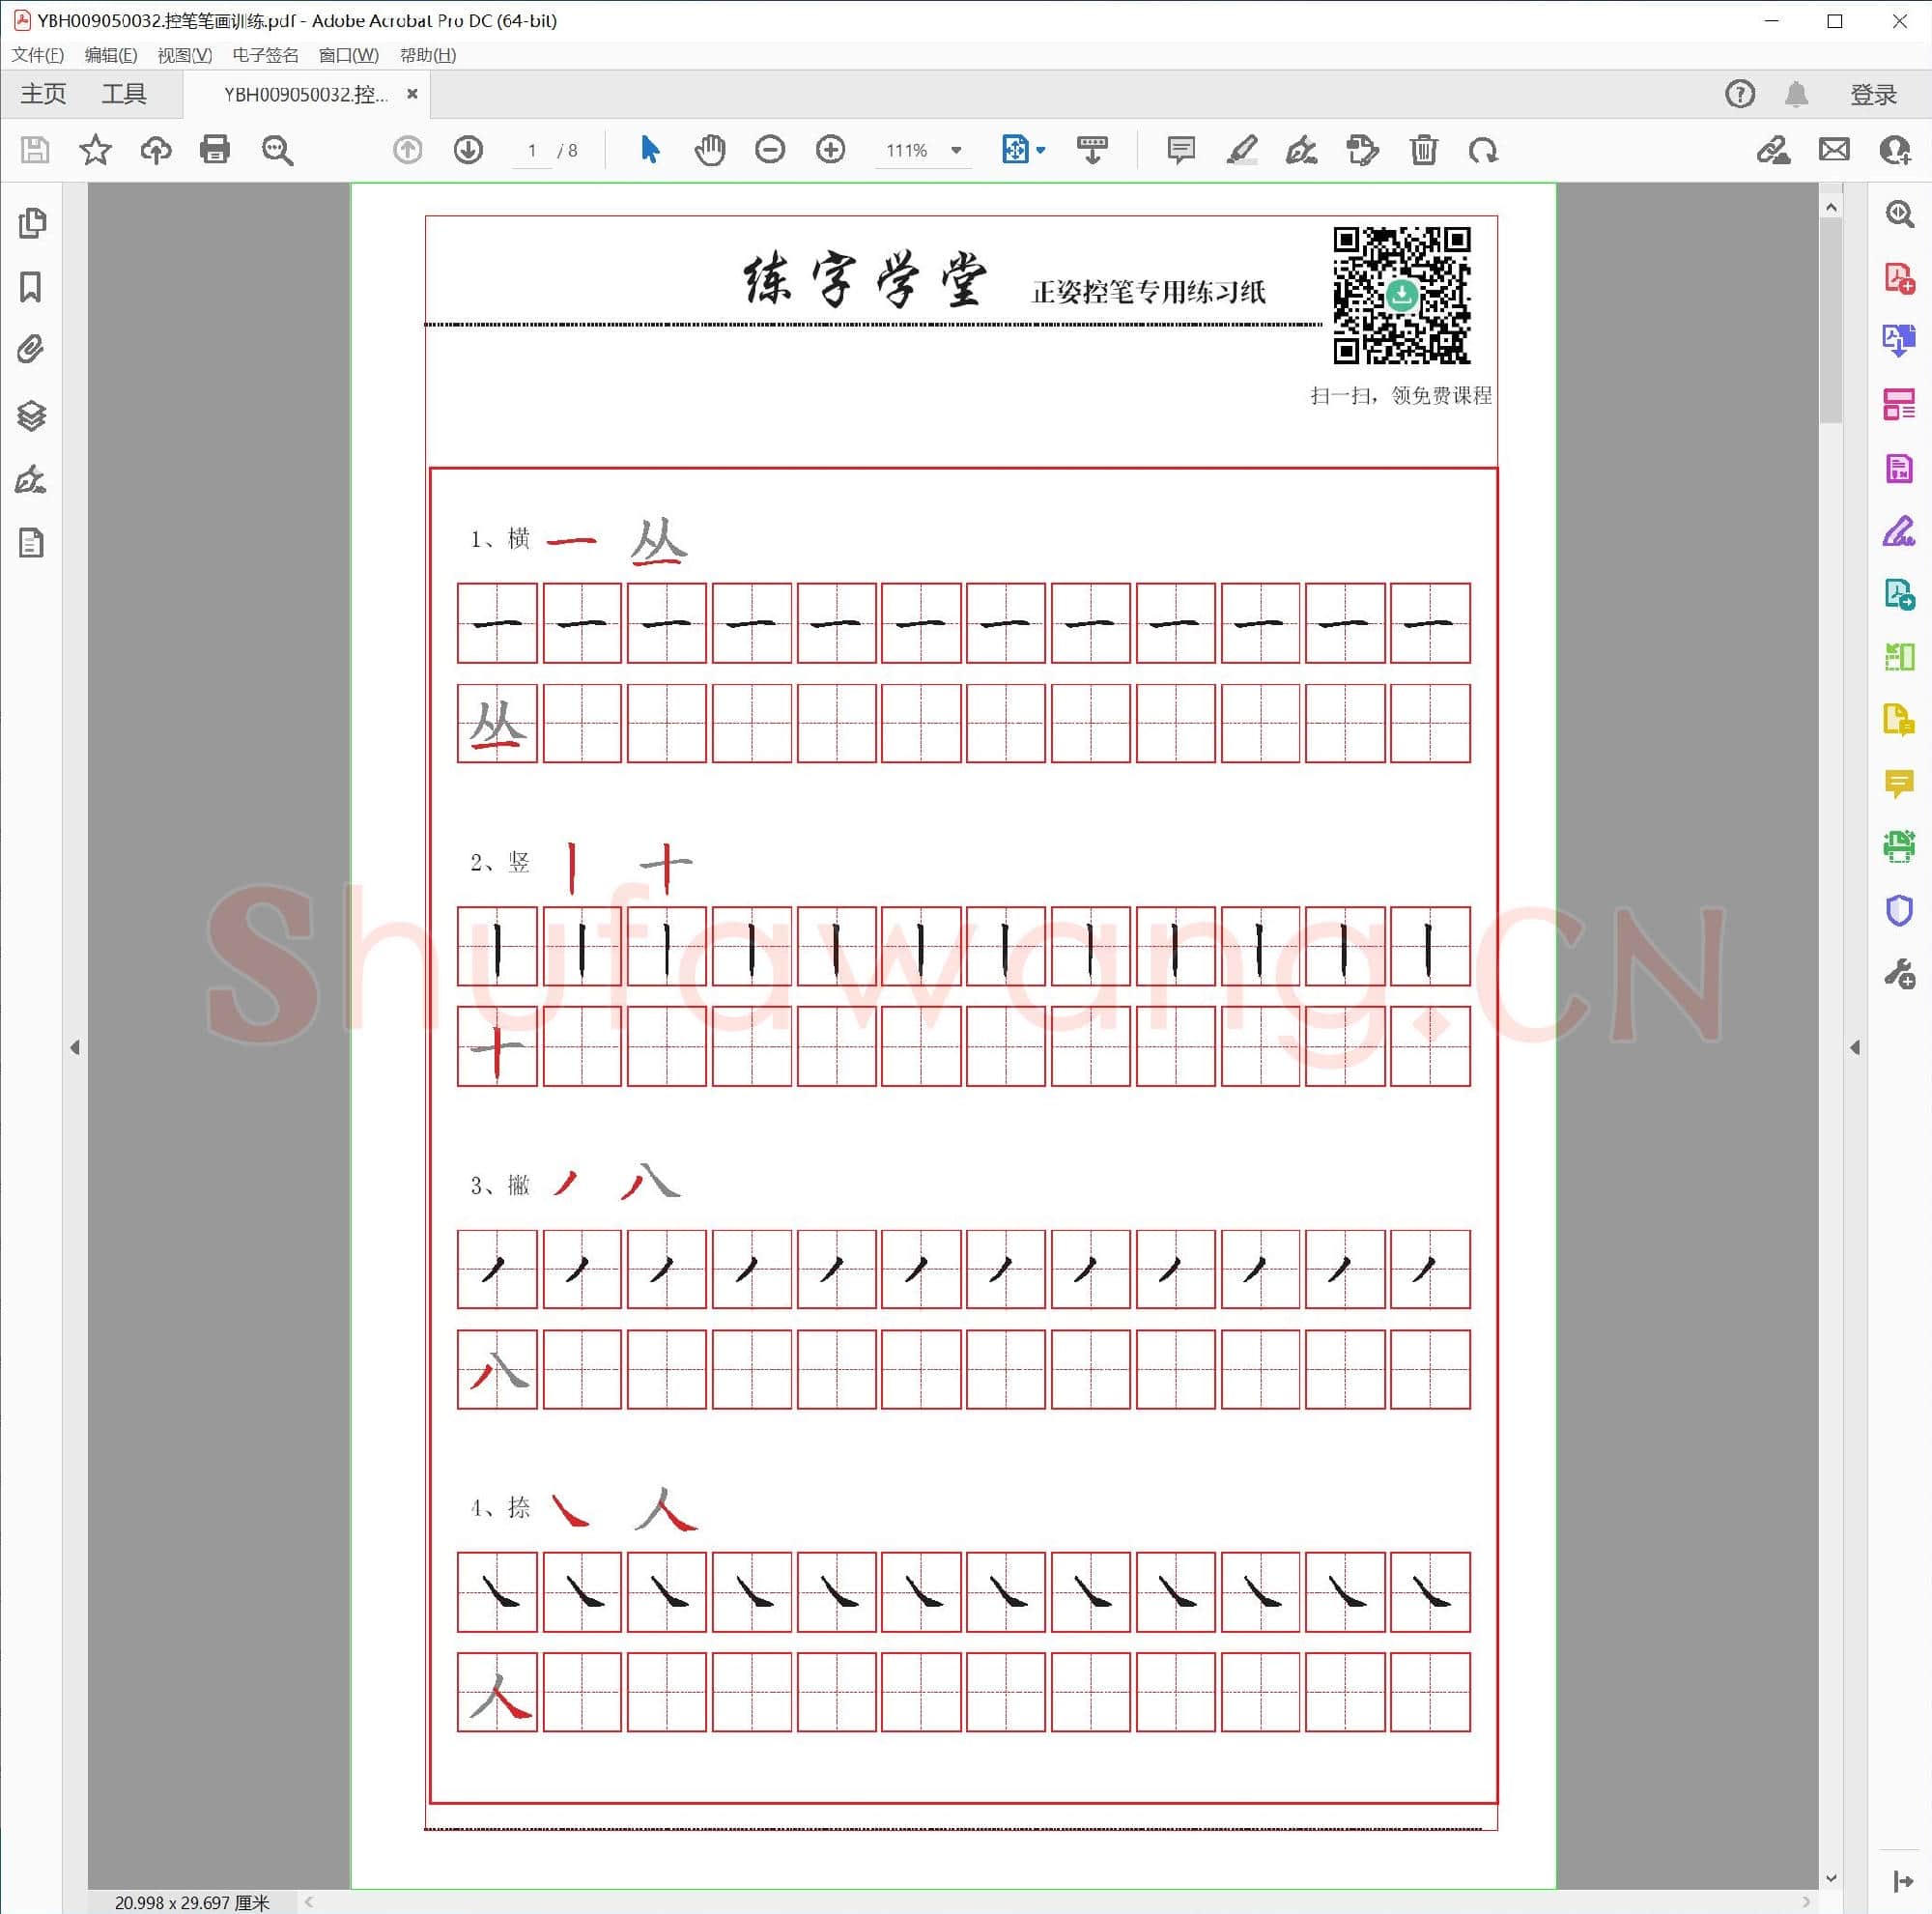Show the Layers panel
This screenshot has width=1932, height=1914.
point(31,415)
